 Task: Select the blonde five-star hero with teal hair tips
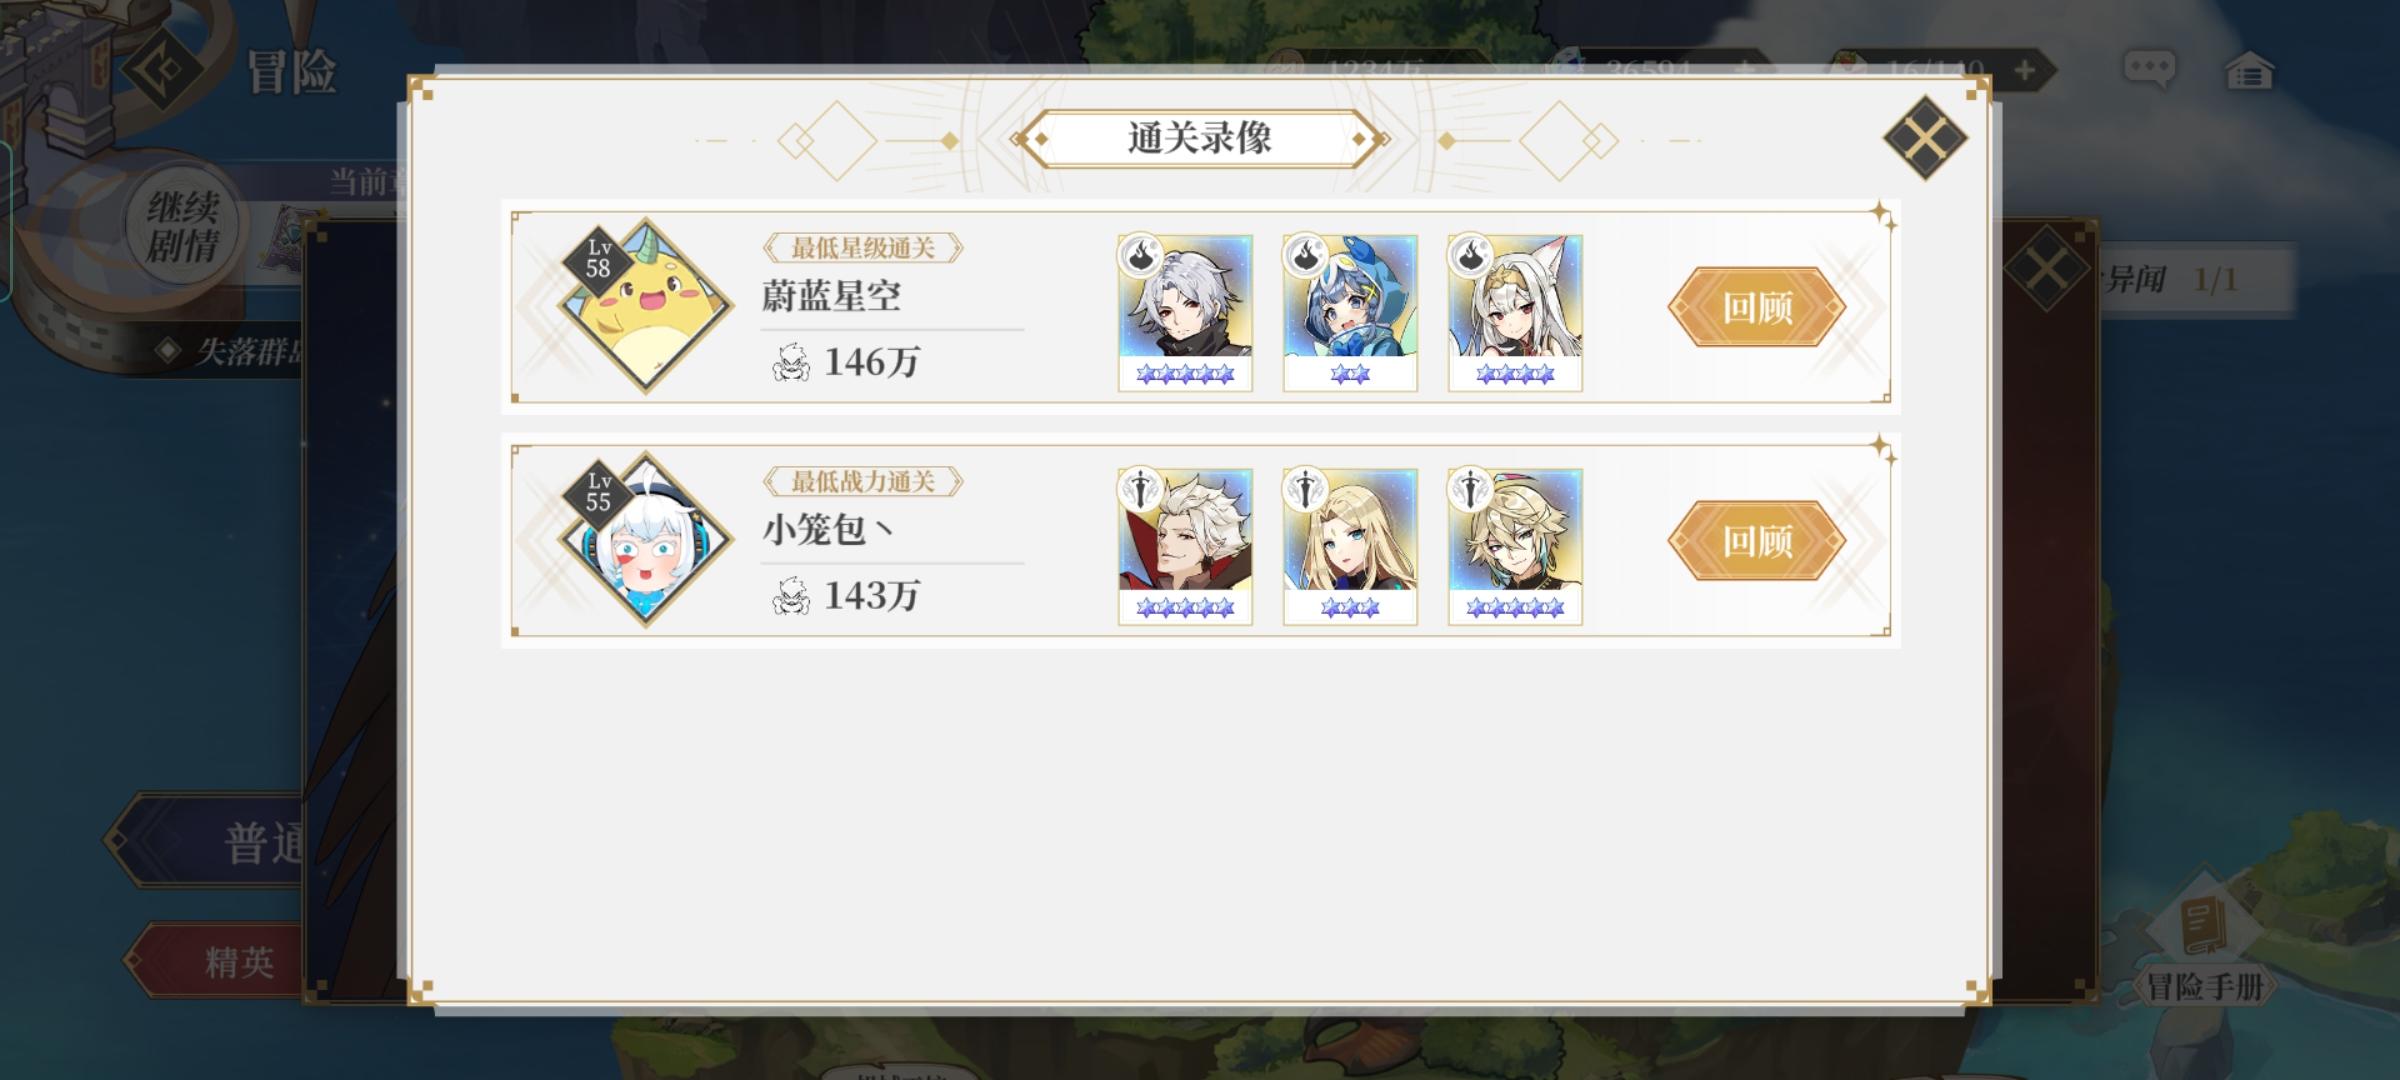tap(1515, 547)
